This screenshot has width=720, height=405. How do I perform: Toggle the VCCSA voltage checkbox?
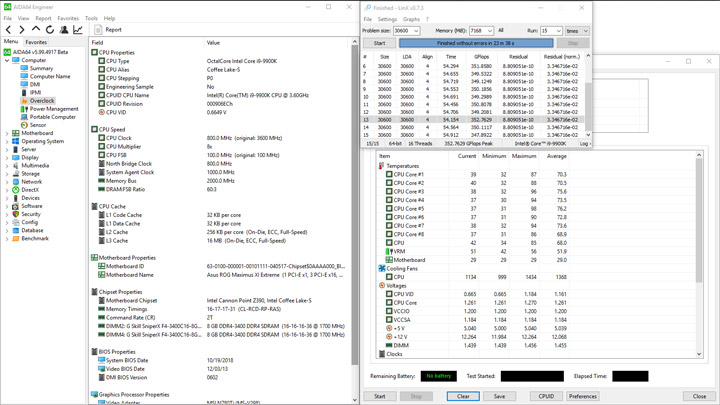click(389, 320)
